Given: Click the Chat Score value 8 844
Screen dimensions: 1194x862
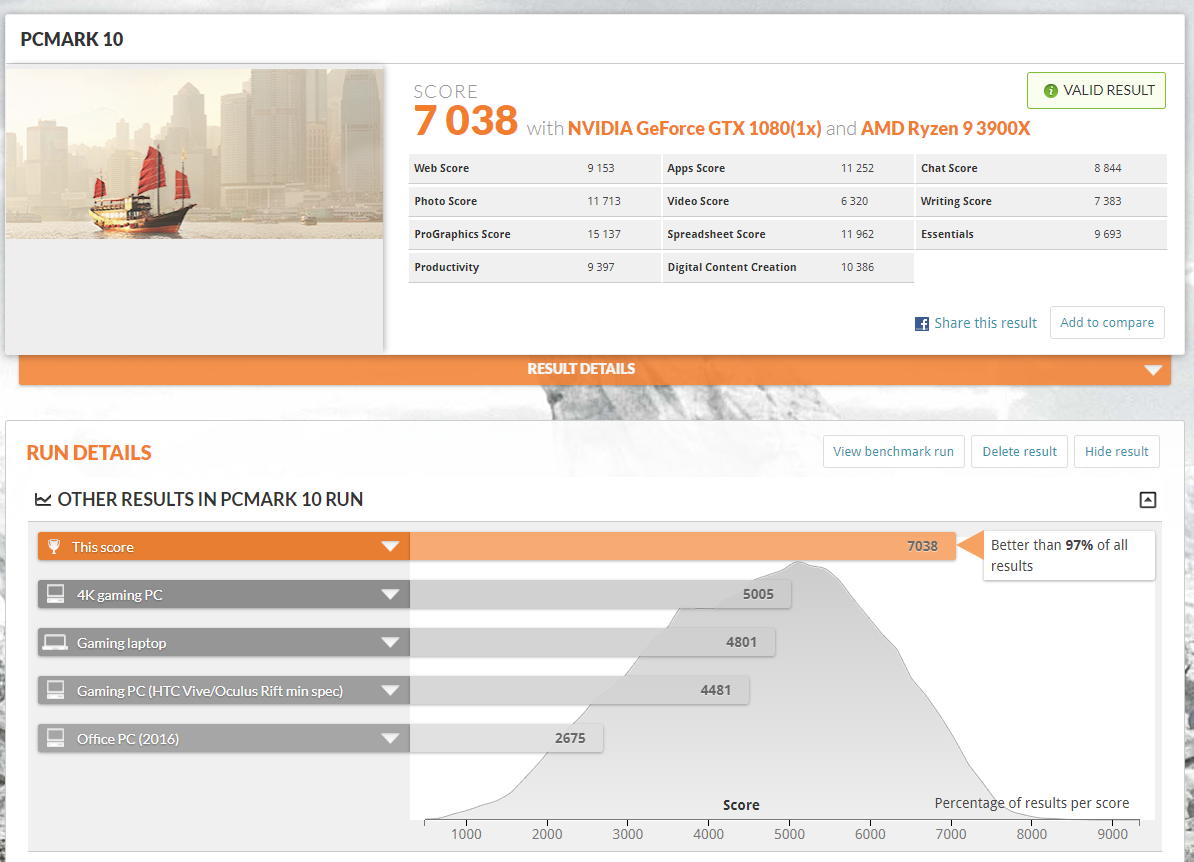Looking at the screenshot, I should click(x=1108, y=168).
